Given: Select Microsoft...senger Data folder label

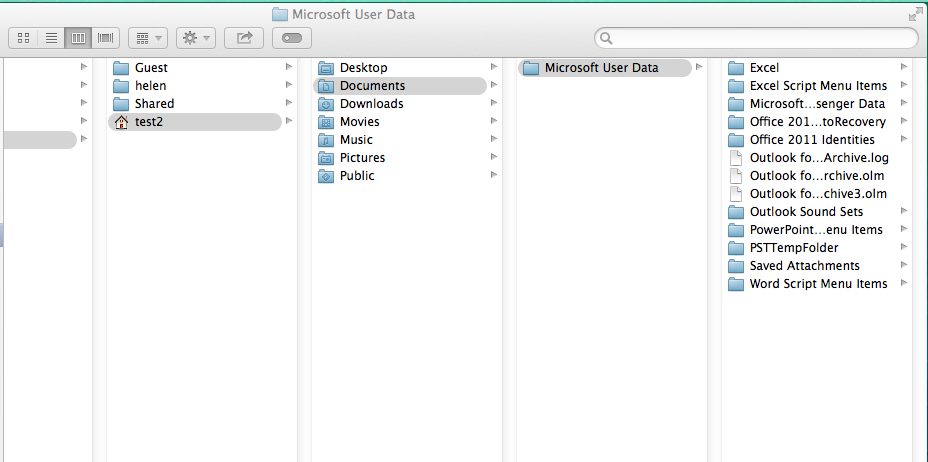Looking at the screenshot, I should 817,104.
